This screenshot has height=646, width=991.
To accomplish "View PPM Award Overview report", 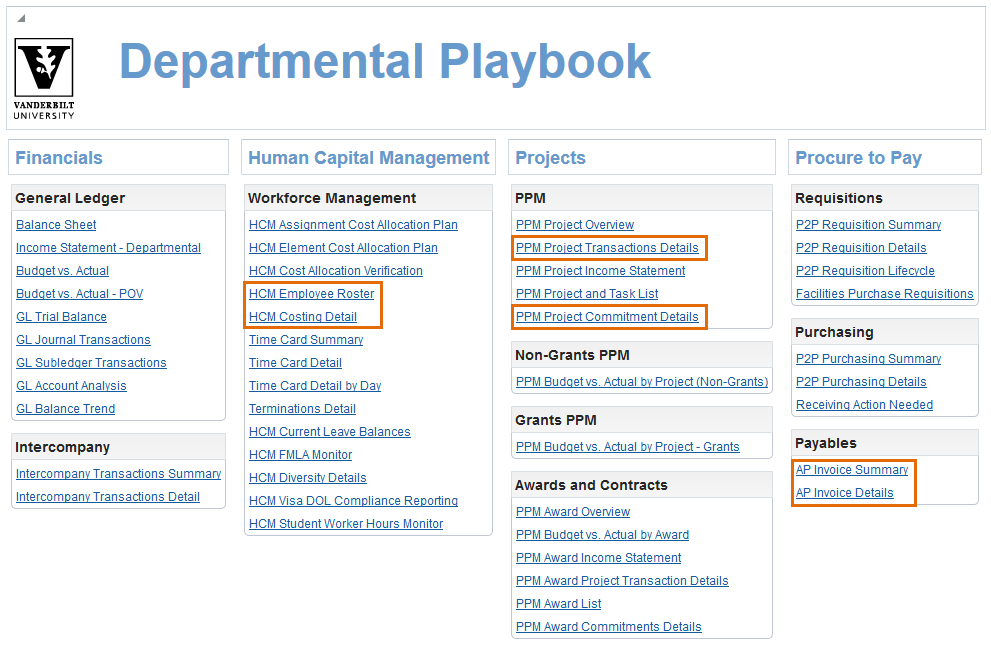I will click(573, 512).
